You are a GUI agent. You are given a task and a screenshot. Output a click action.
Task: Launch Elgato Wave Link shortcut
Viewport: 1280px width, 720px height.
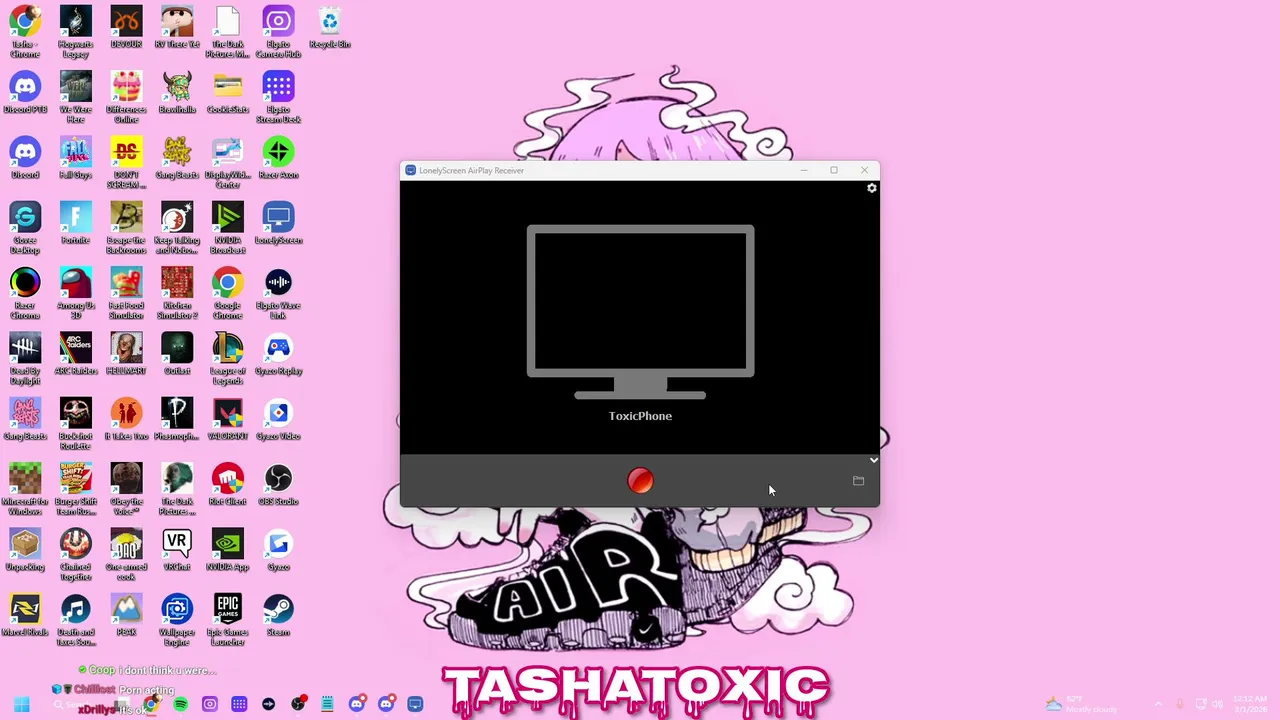278,291
